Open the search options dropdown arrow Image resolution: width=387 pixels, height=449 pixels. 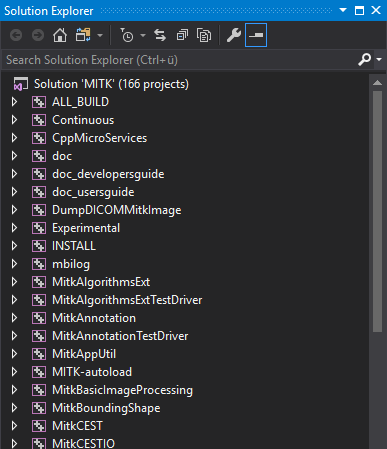[x=379, y=60]
